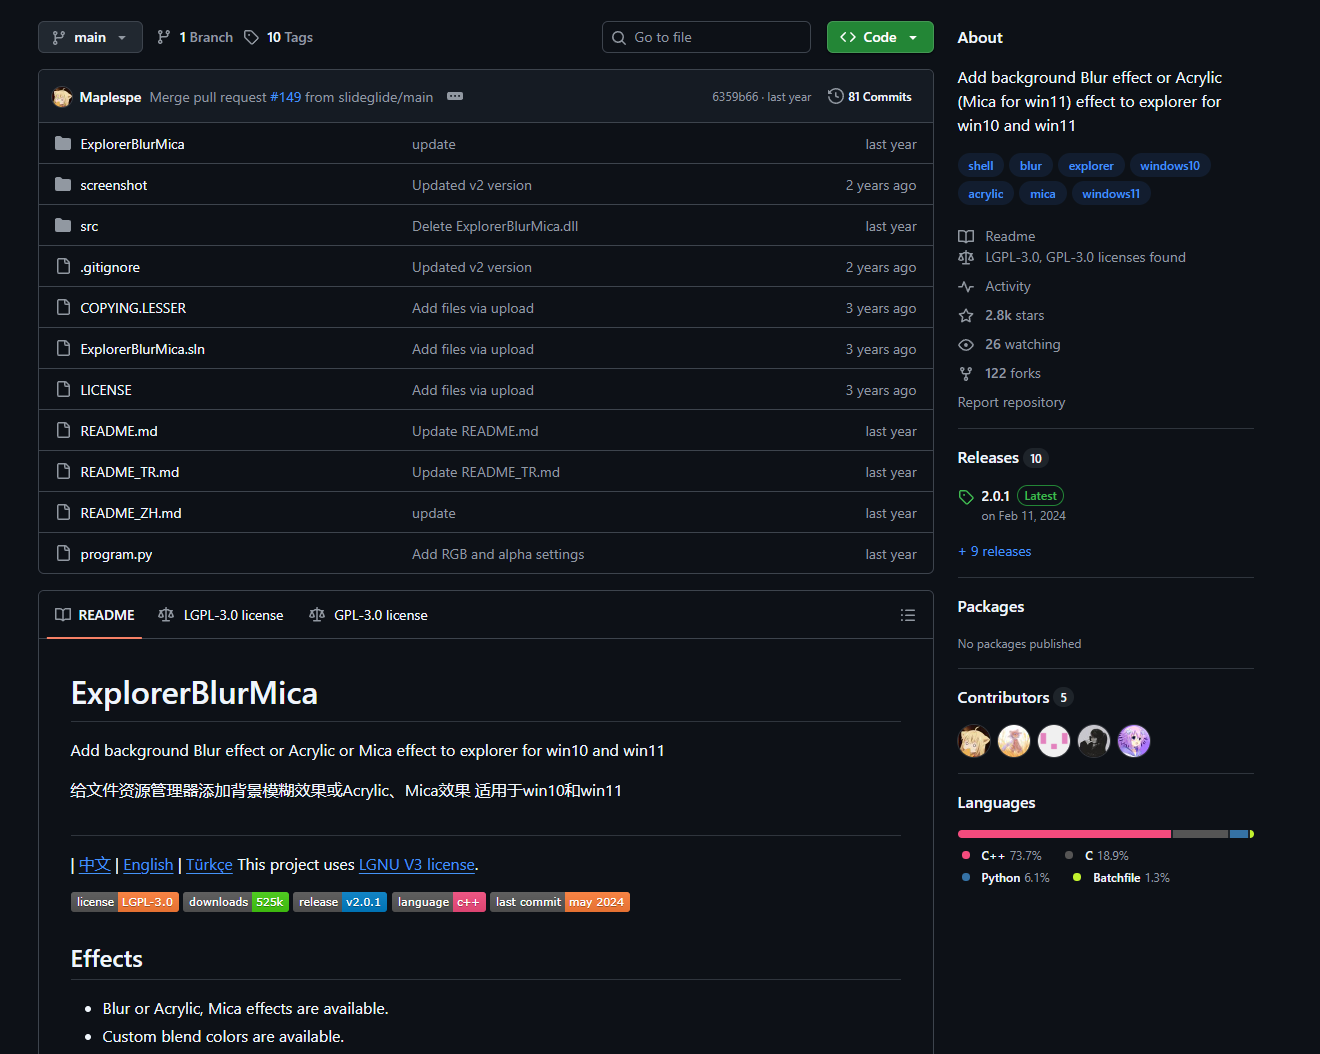Click the C++ 73.7% language entry
Viewport: 1320px width, 1054px height.
(x=1002, y=856)
